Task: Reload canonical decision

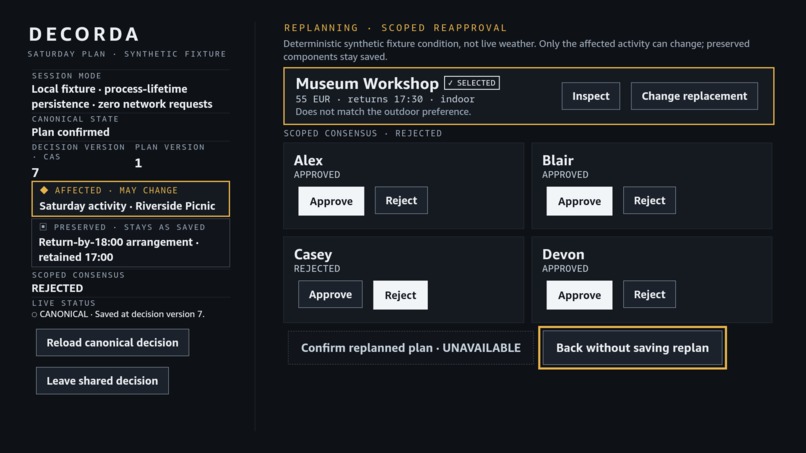Action: tap(113, 342)
